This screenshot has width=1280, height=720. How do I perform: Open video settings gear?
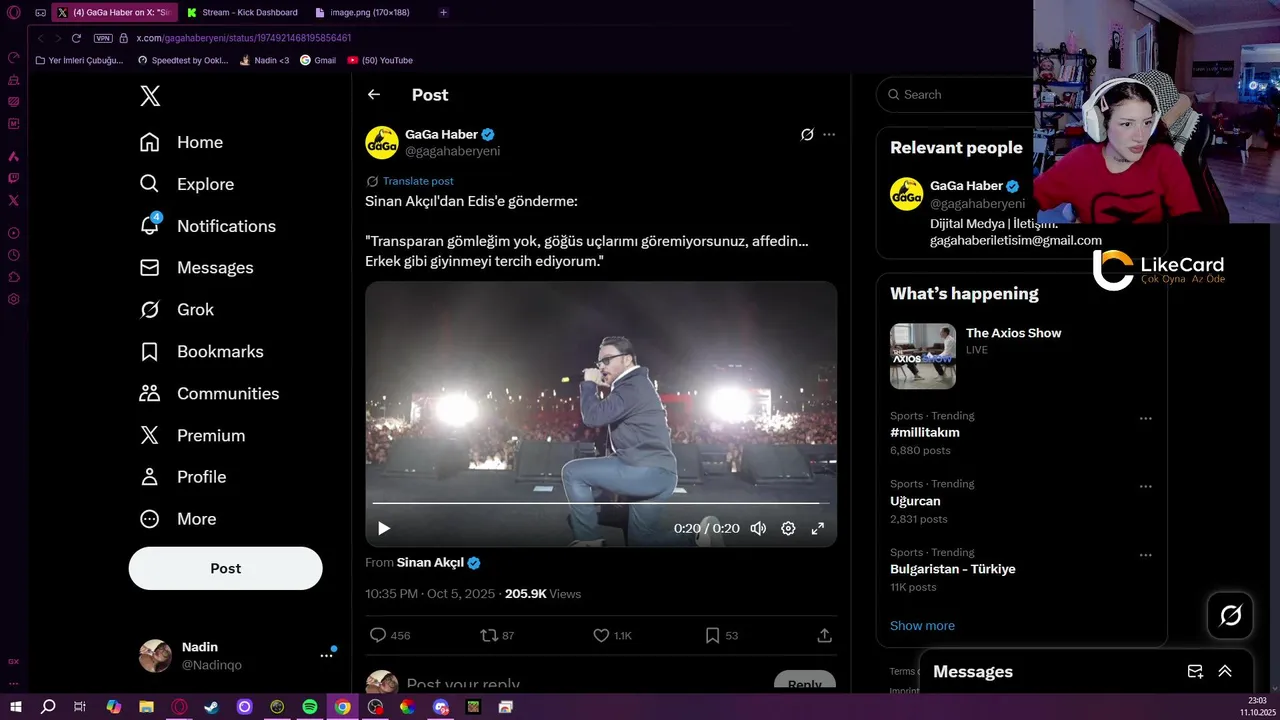click(788, 528)
